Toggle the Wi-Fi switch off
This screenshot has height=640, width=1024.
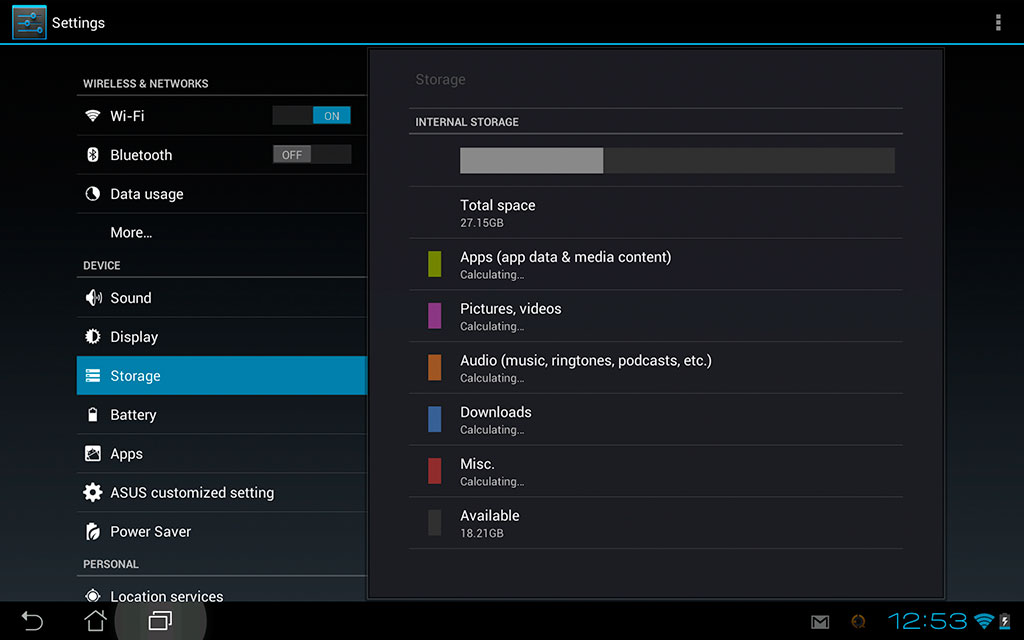[311, 116]
